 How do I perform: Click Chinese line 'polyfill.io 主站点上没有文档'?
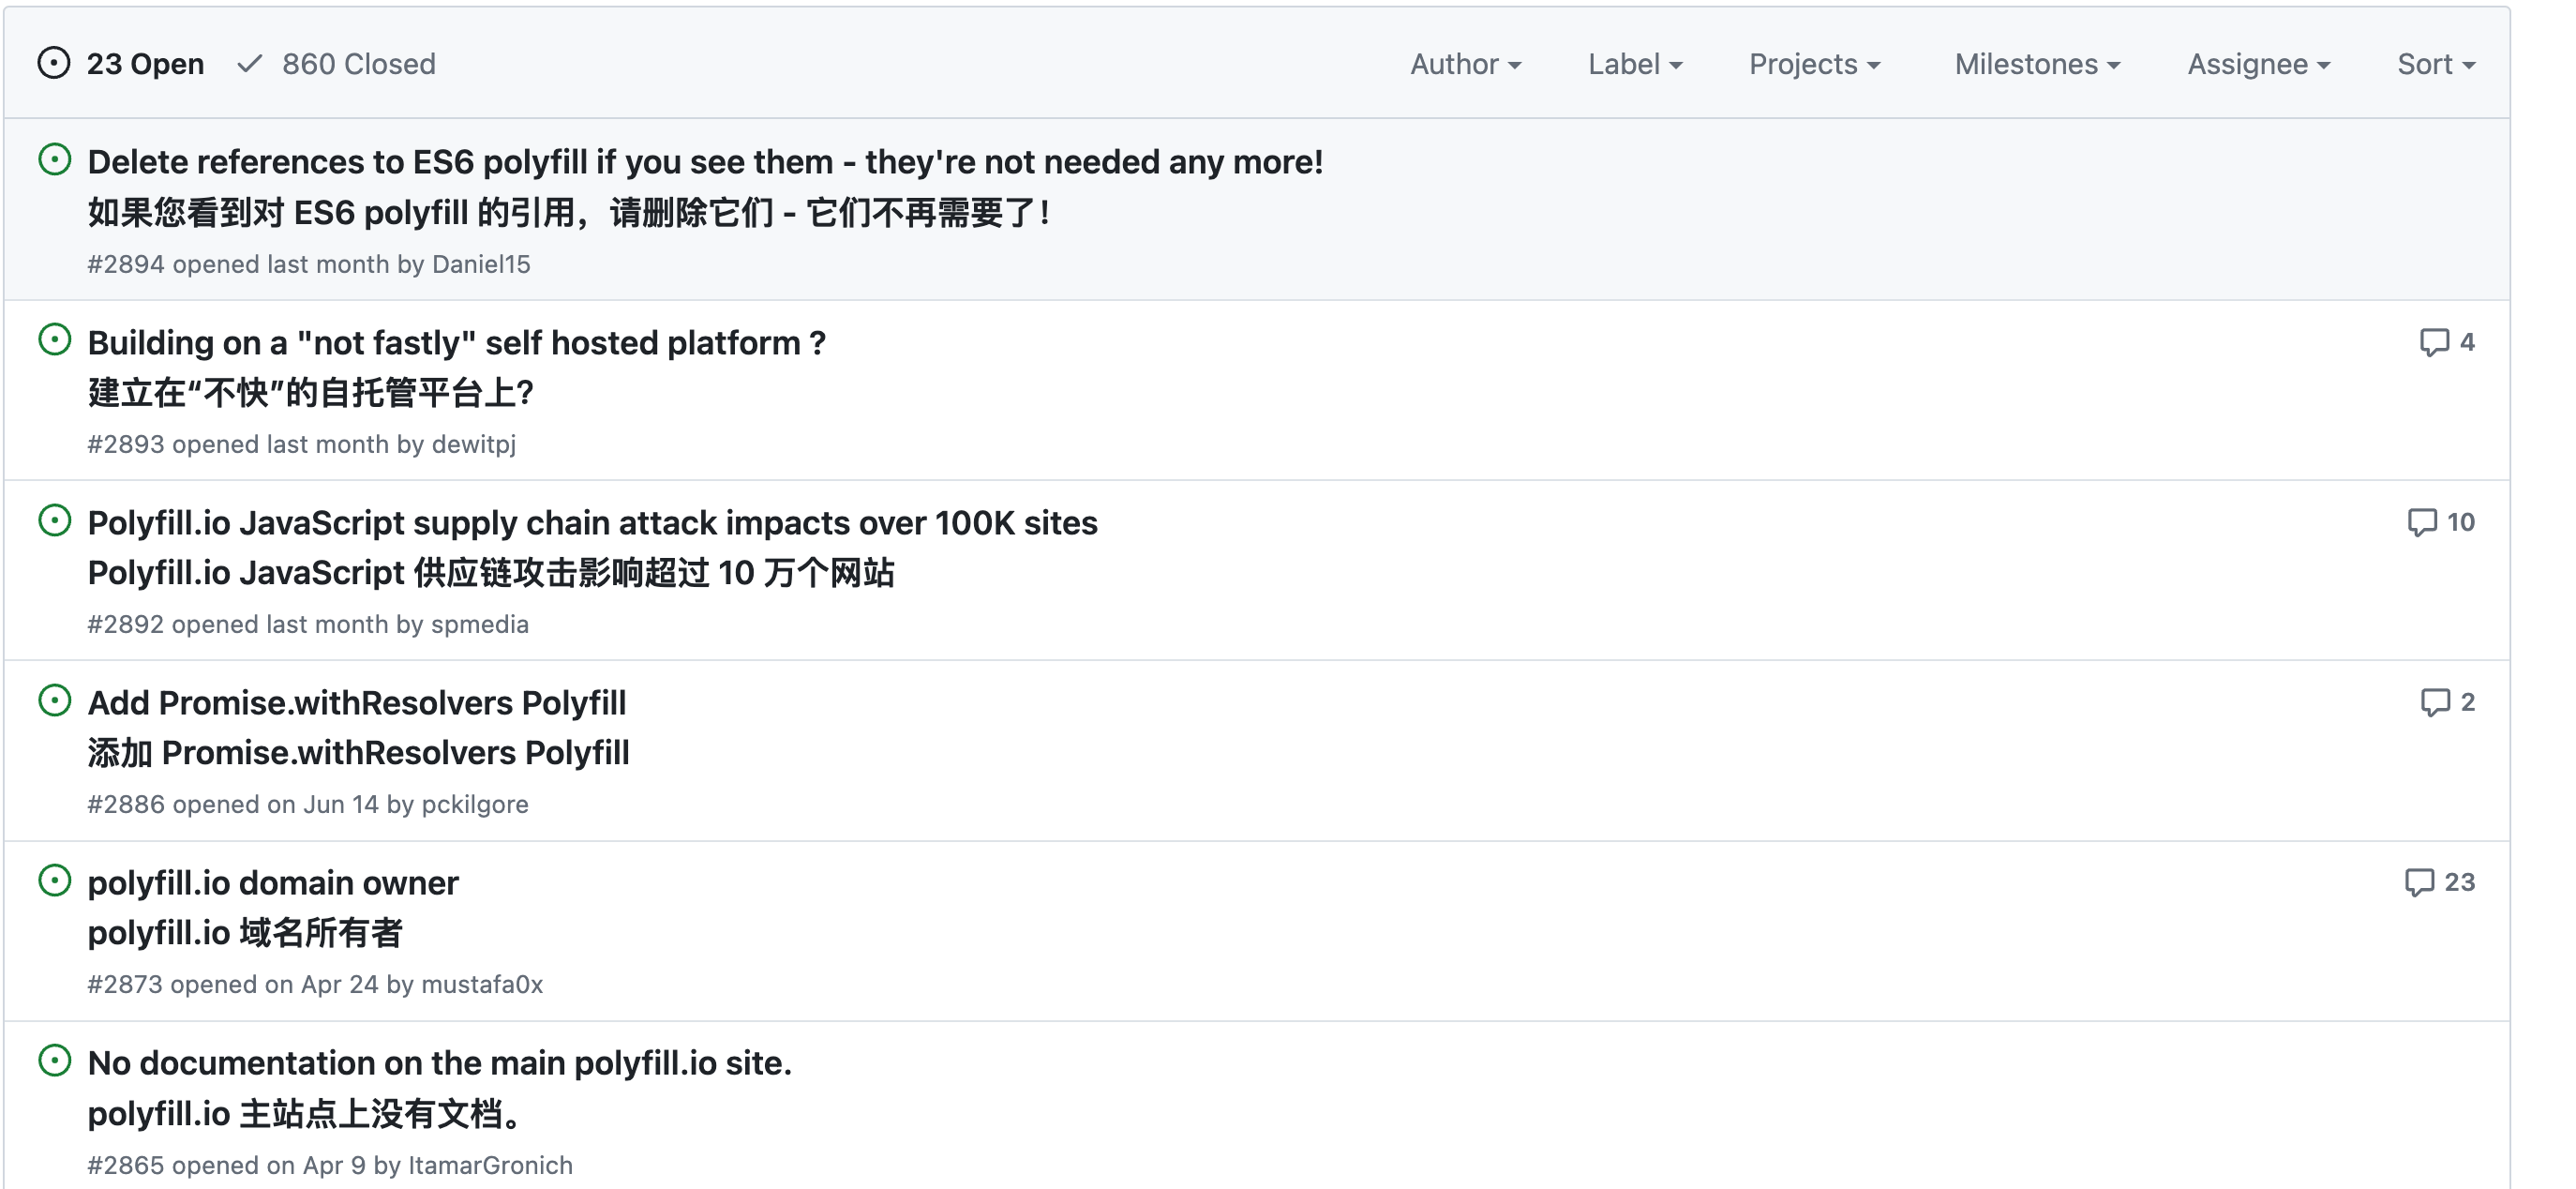point(305,1113)
